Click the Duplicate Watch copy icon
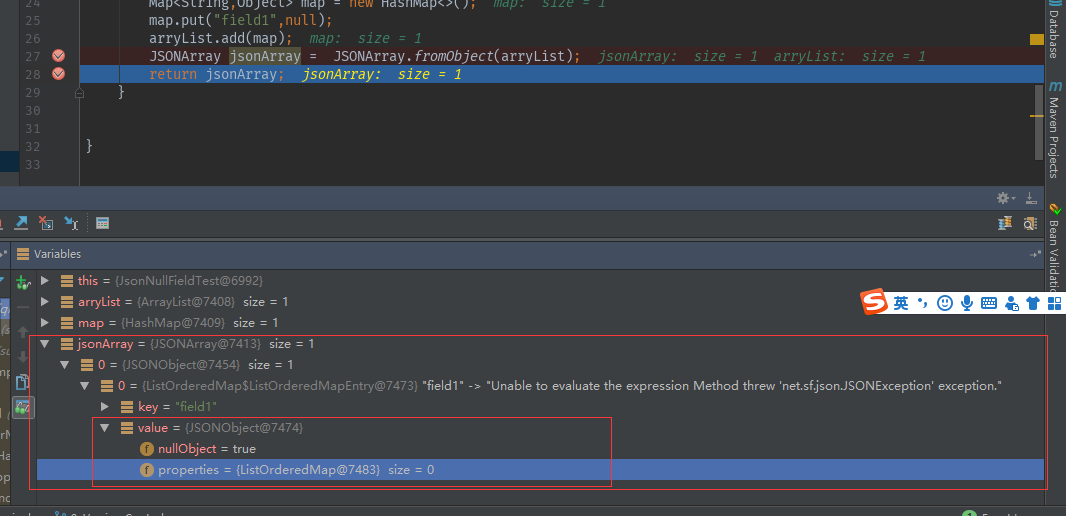The width and height of the screenshot is (1066, 516). (x=23, y=382)
